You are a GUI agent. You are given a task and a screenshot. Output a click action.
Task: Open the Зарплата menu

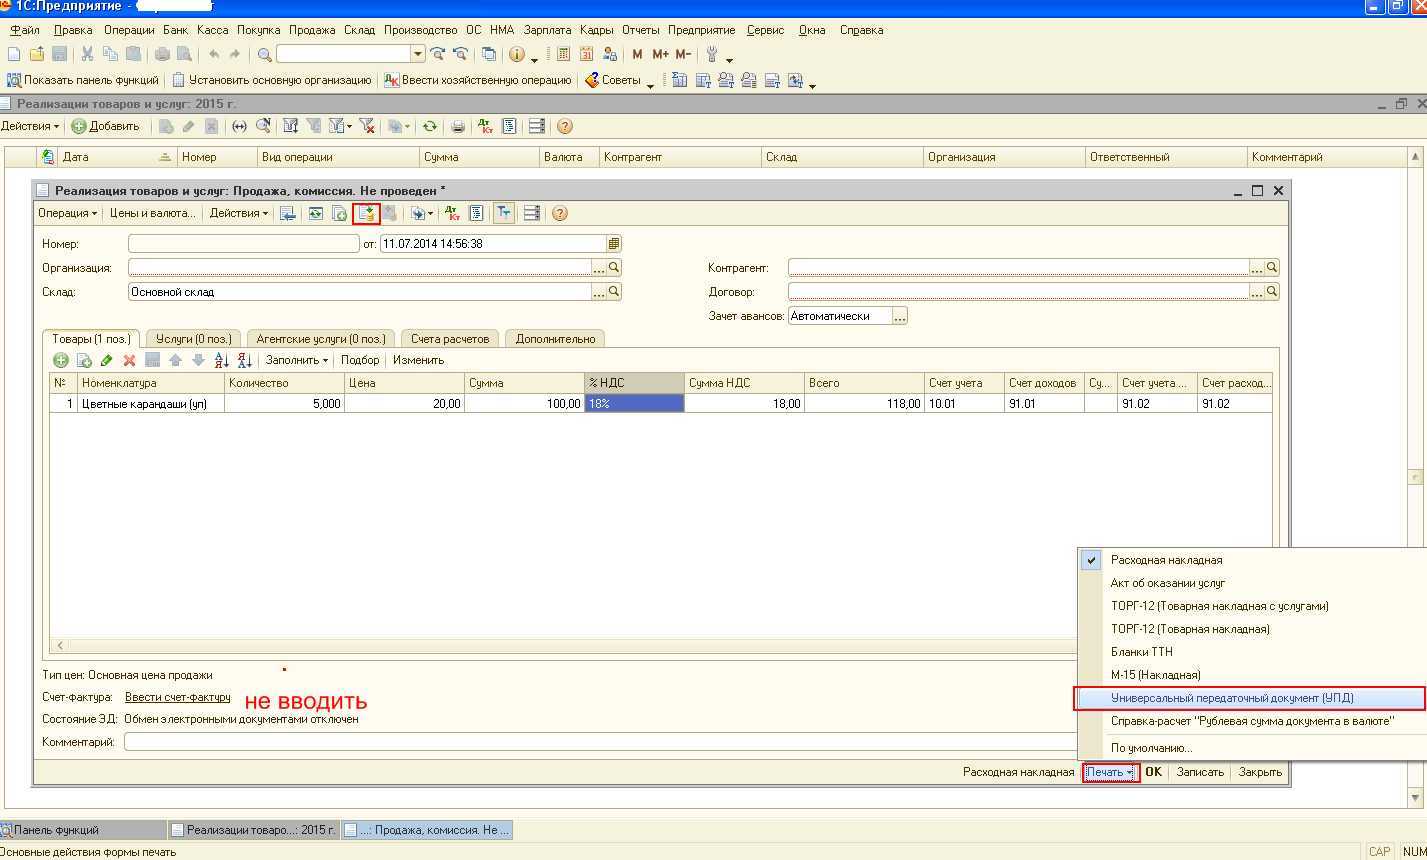[547, 30]
